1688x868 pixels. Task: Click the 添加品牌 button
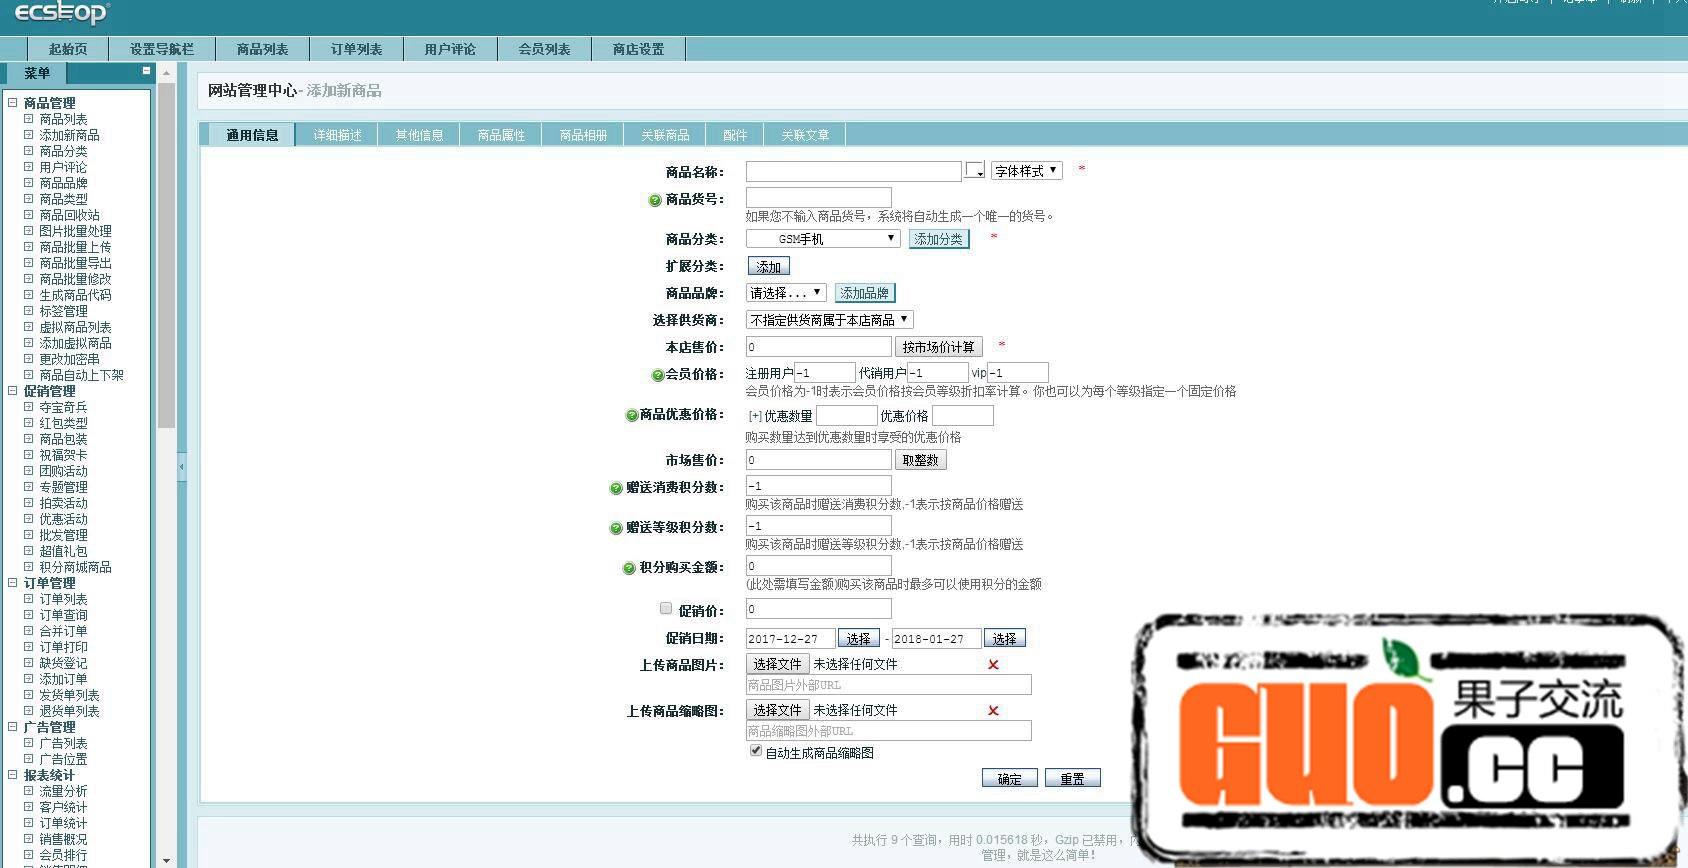[x=864, y=293]
